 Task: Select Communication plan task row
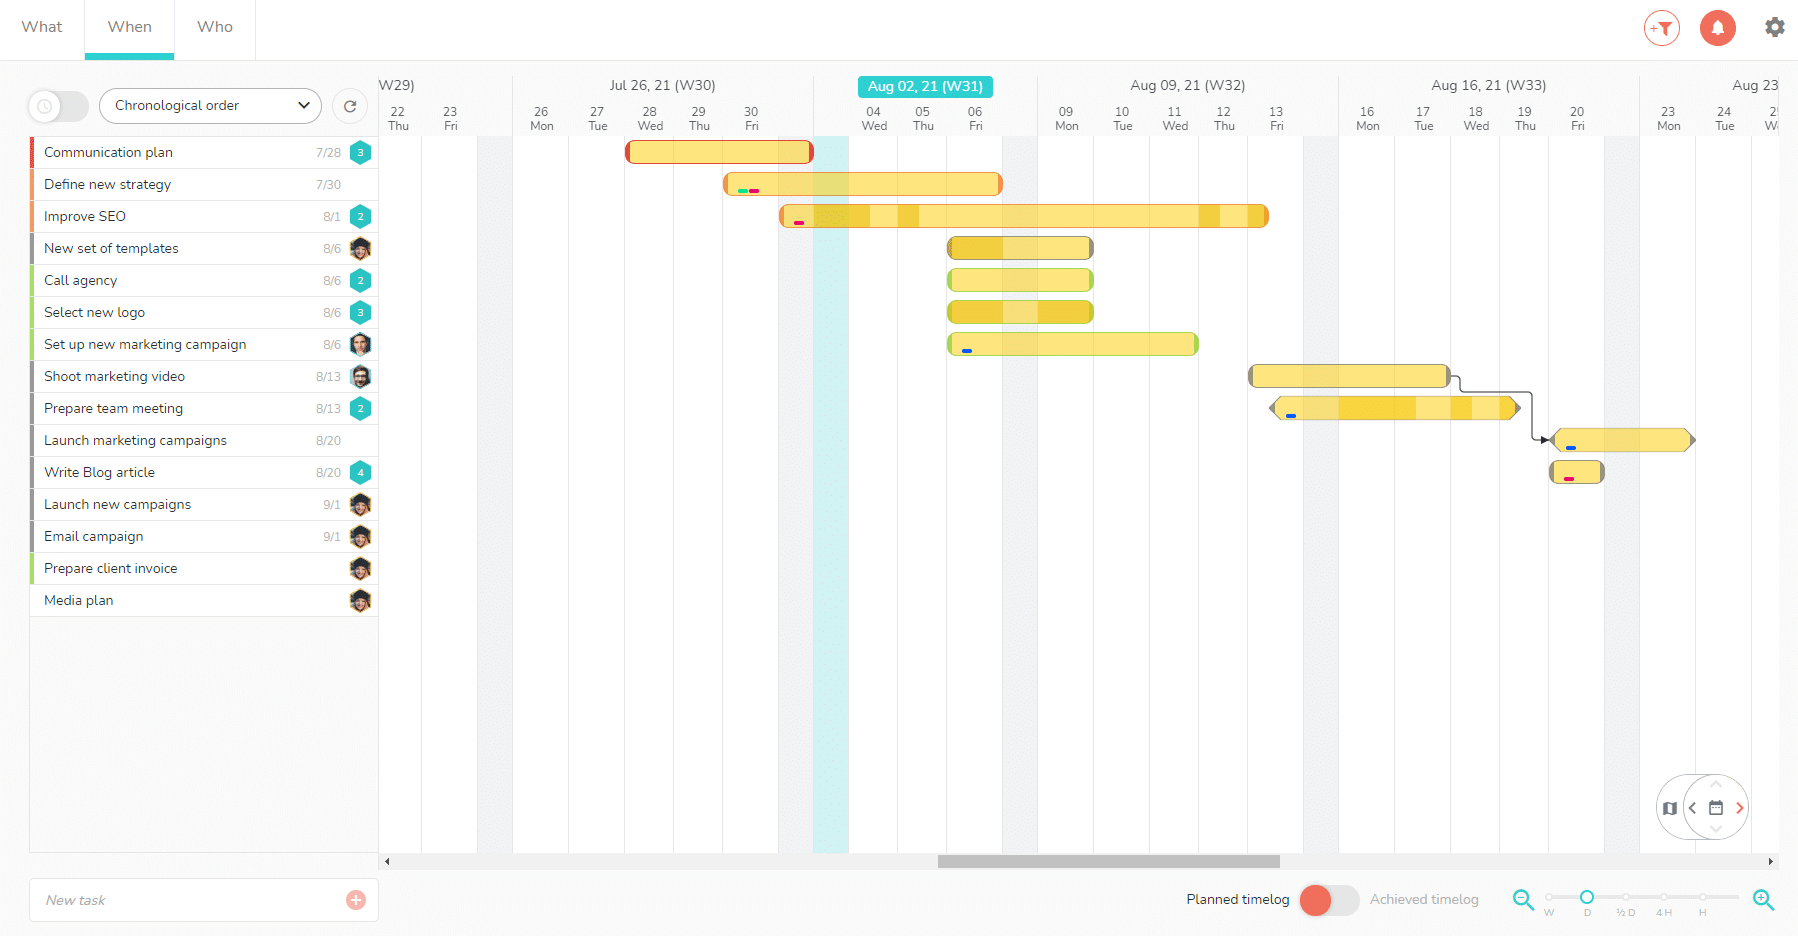(x=204, y=152)
